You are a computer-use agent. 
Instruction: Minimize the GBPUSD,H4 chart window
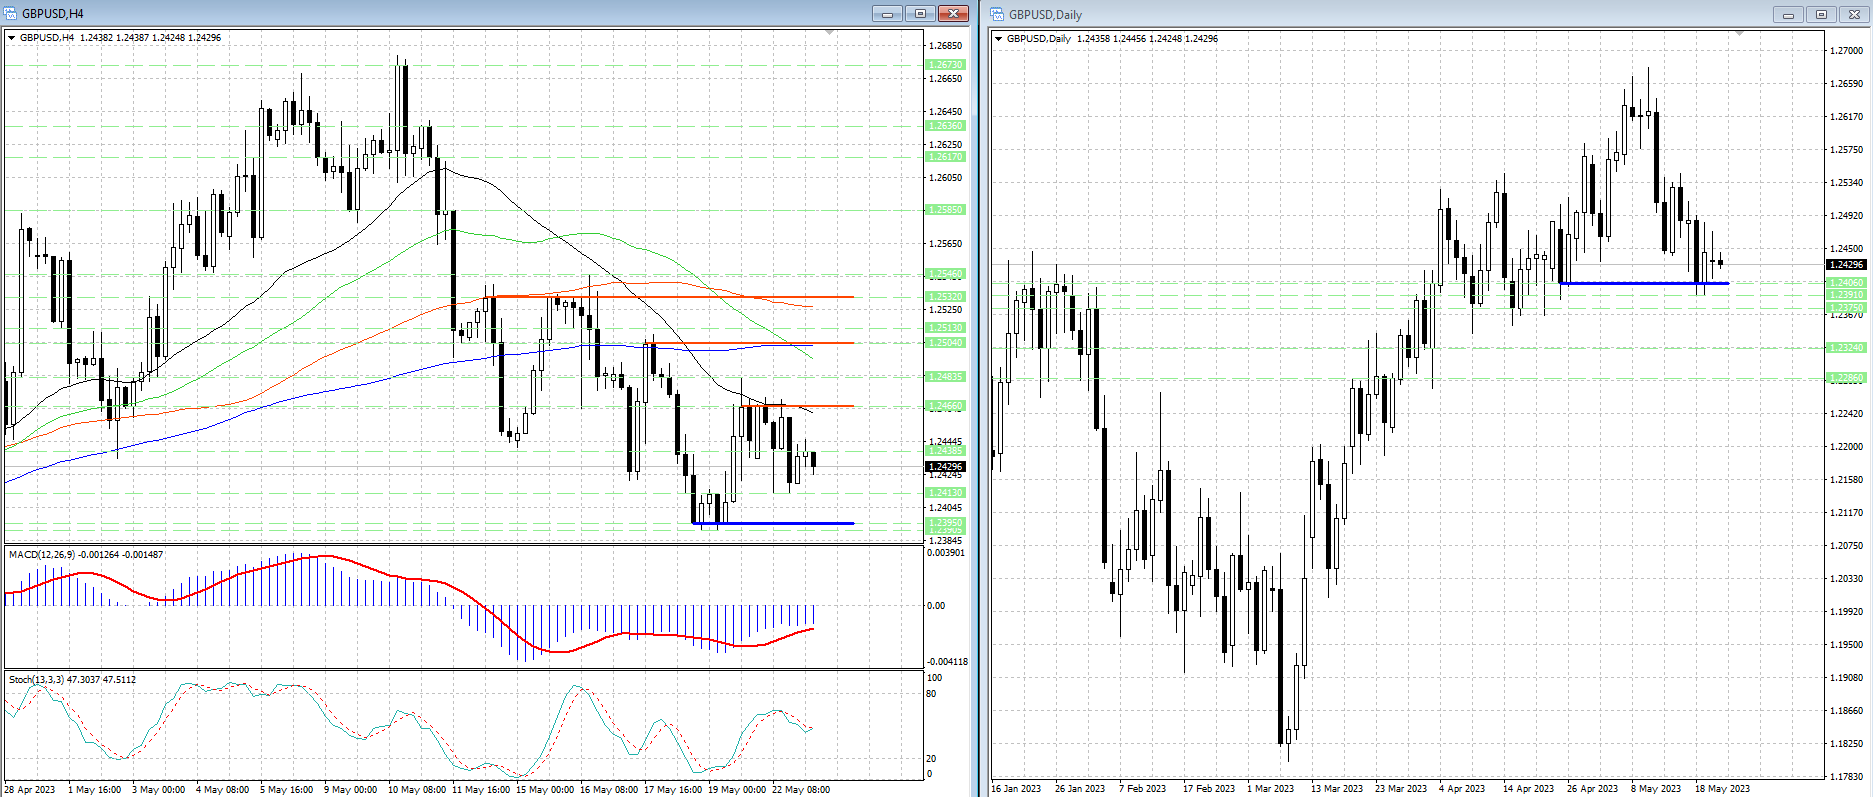tap(886, 14)
